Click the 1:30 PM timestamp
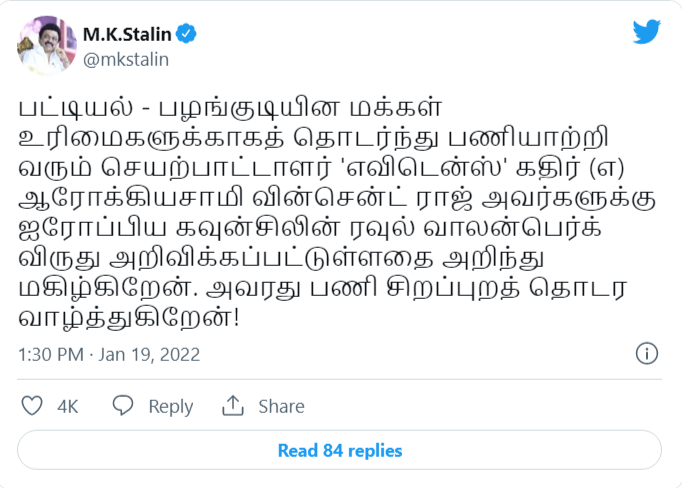682x488 pixels. [50, 355]
